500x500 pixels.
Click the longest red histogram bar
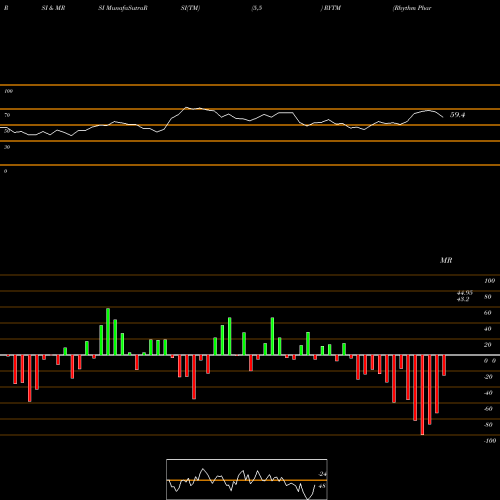tap(423, 395)
